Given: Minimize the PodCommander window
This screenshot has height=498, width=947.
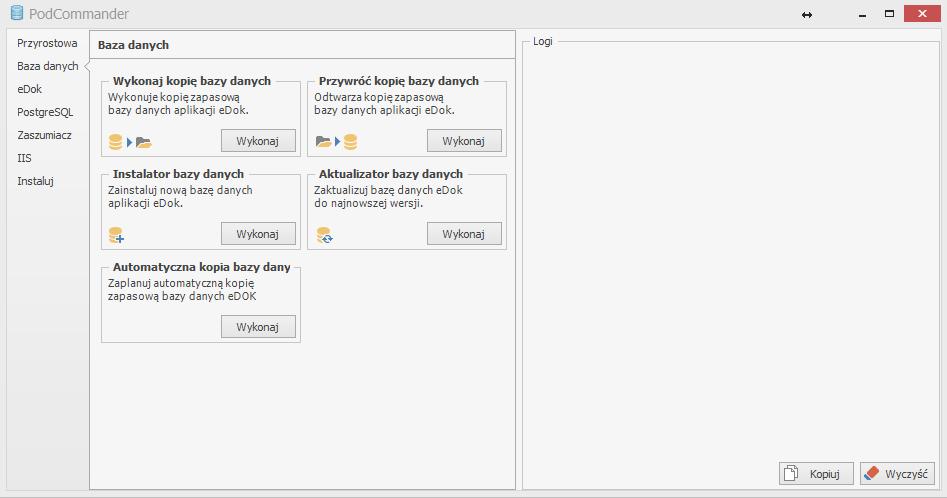Looking at the screenshot, I should click(862, 14).
